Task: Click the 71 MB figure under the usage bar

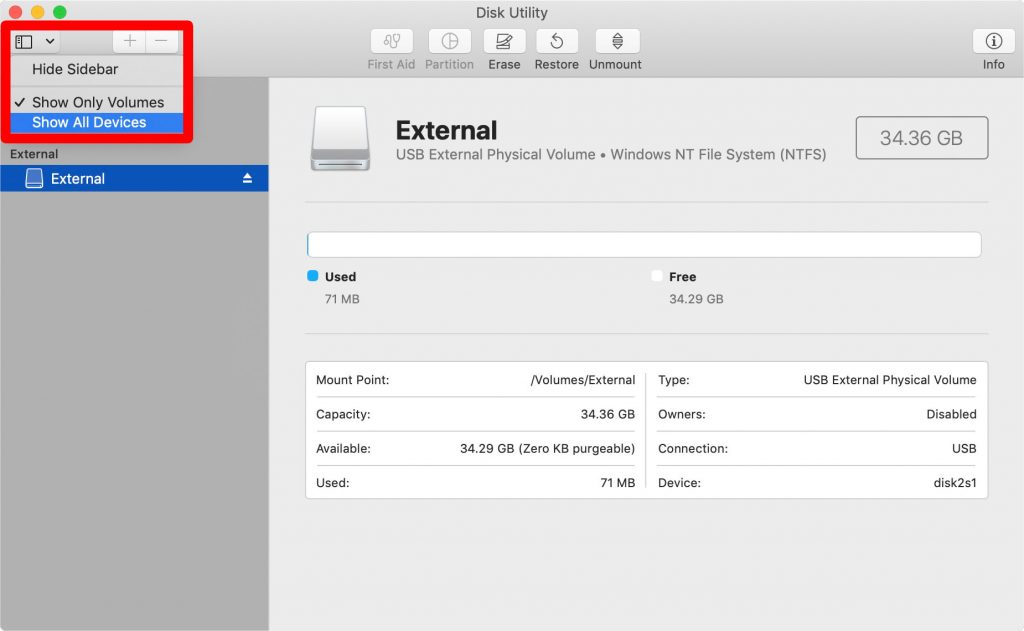Action: pos(342,299)
